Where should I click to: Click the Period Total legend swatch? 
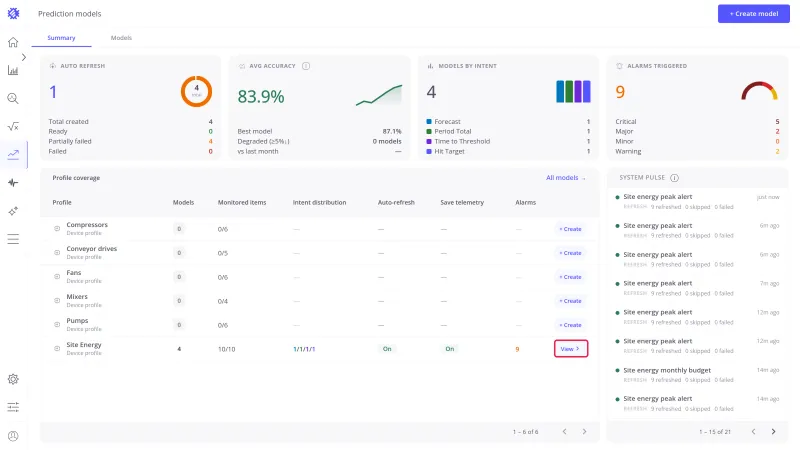coord(429,131)
